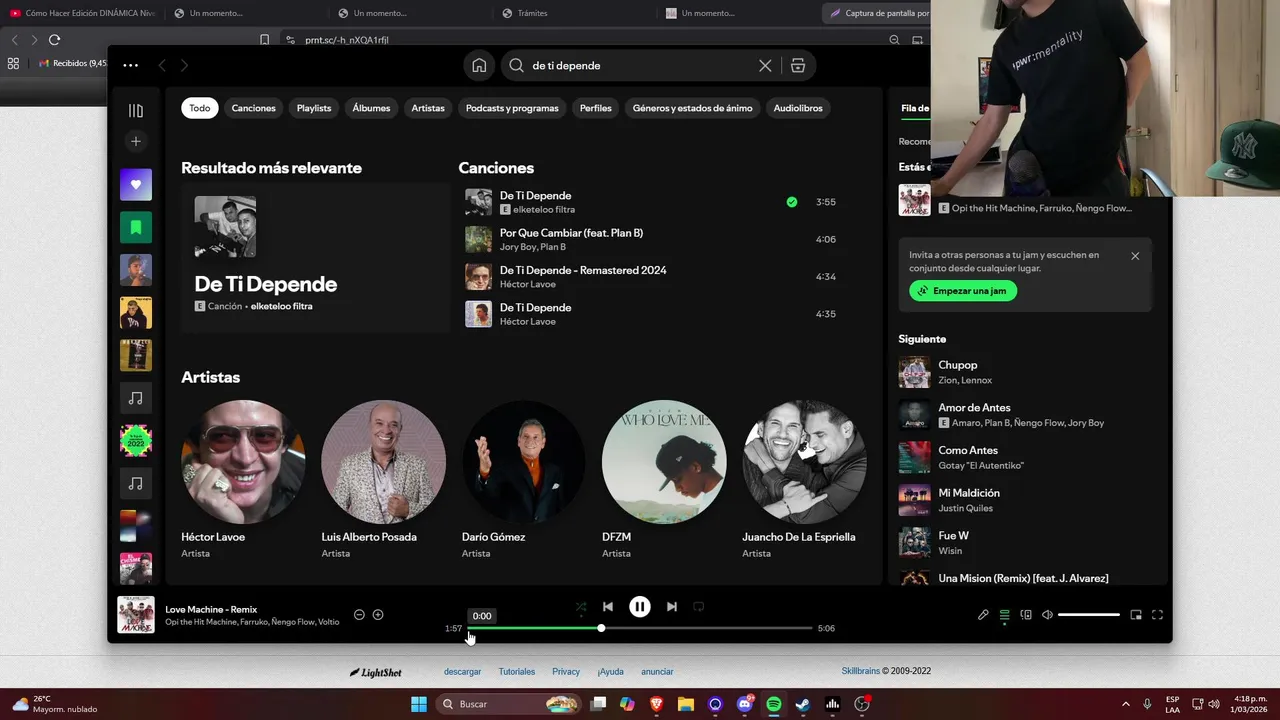Play Mi Maldición from queue
Viewport: 1280px width, 720px height.
coord(1027,500)
